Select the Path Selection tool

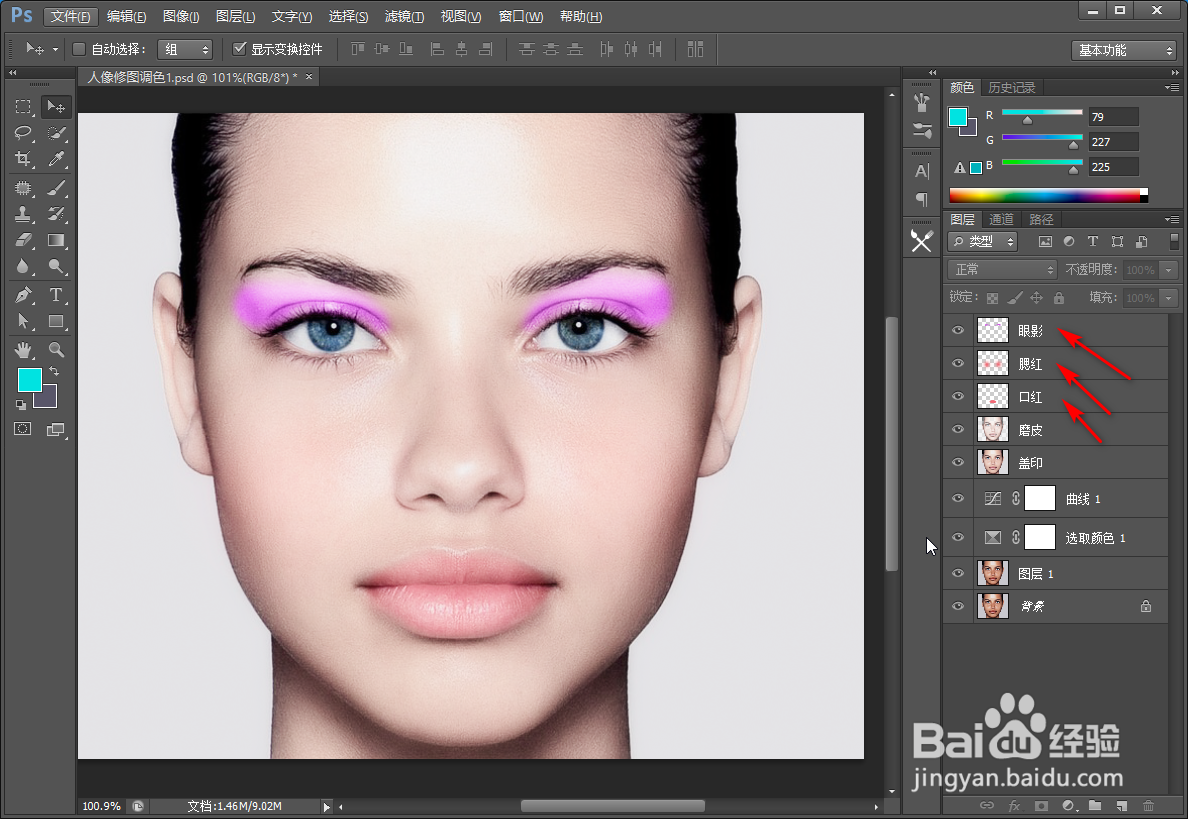pos(23,321)
